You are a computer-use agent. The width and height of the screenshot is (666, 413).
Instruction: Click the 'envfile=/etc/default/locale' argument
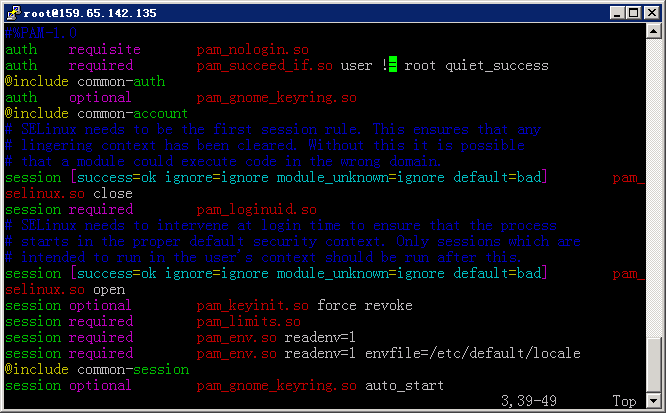coord(472,353)
